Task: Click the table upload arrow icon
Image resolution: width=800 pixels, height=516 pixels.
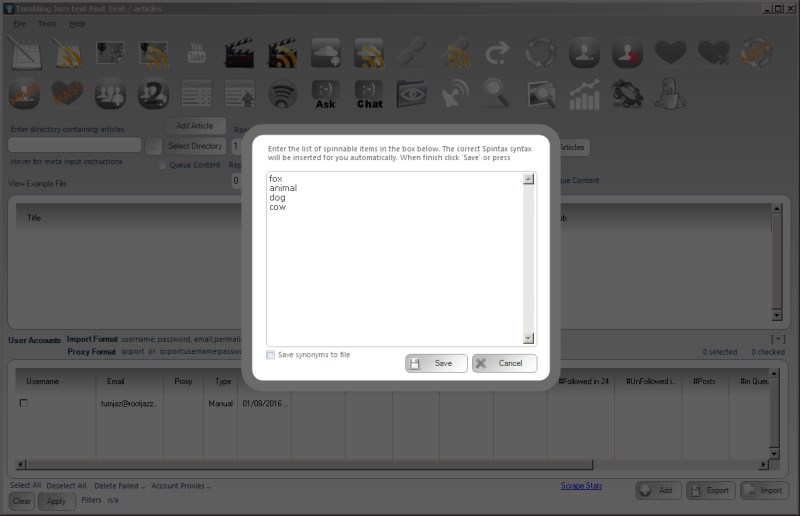Action: tap(239, 94)
